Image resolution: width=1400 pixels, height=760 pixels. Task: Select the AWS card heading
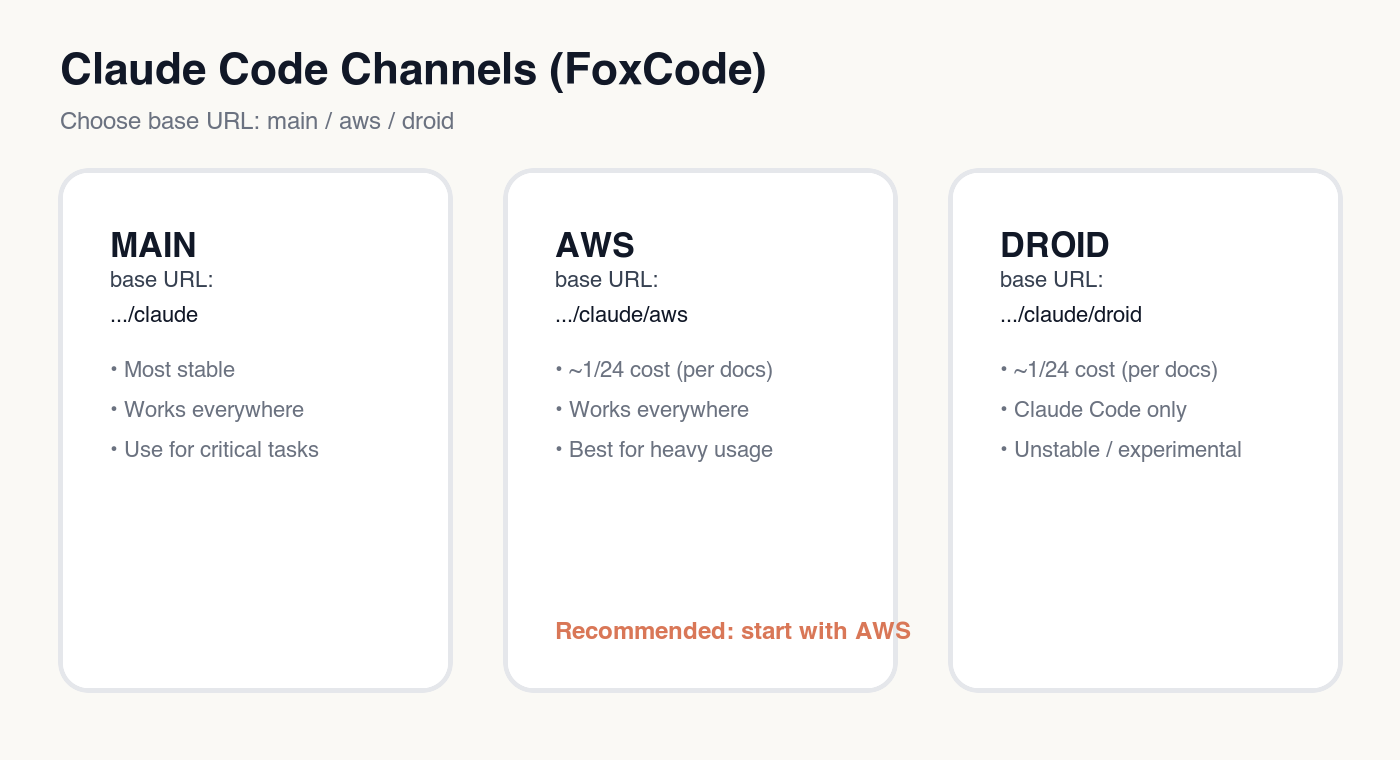[x=595, y=245]
